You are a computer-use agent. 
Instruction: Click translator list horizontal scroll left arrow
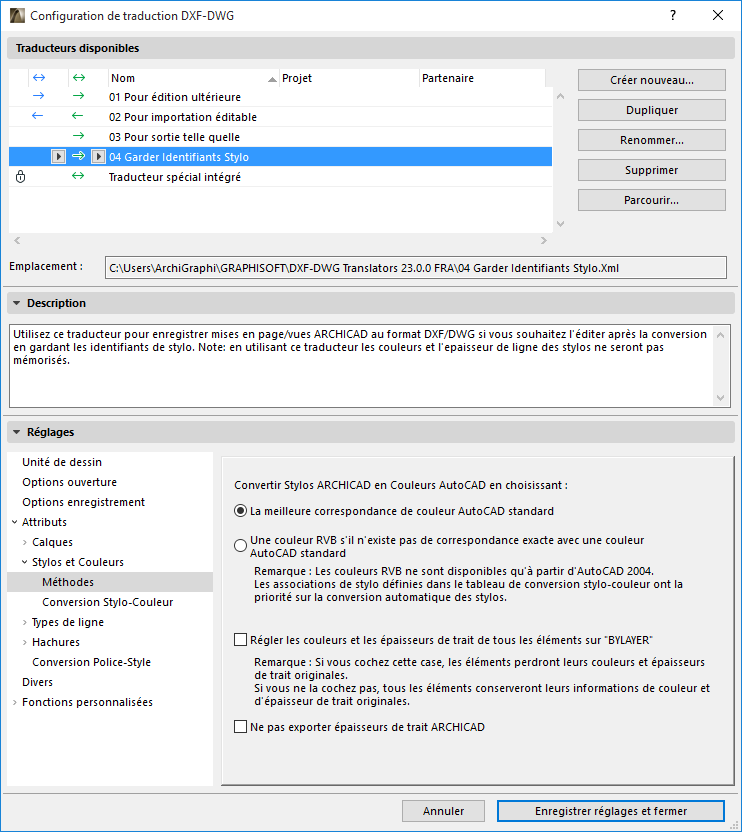click(18, 240)
